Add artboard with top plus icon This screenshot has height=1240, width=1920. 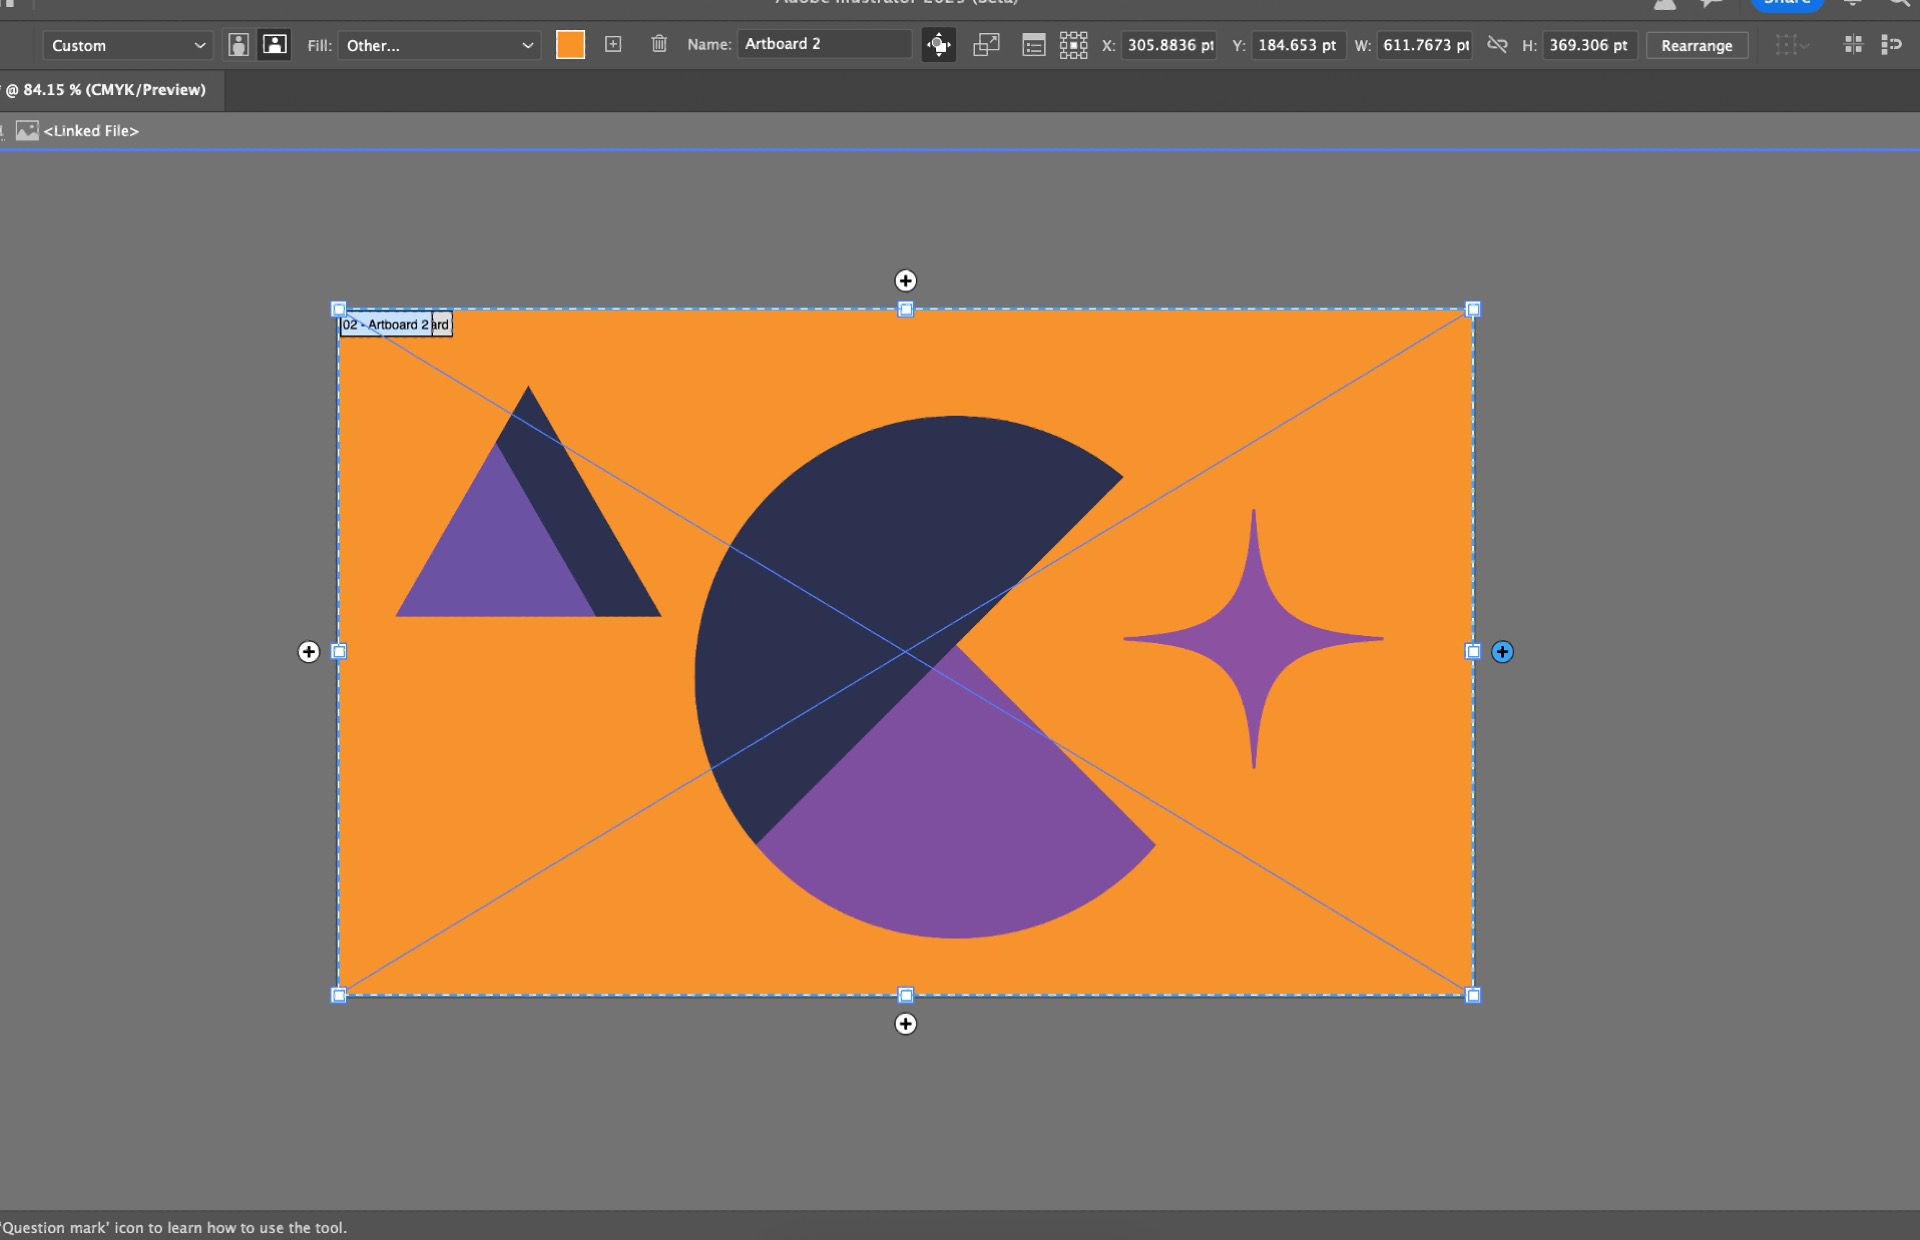click(x=905, y=281)
